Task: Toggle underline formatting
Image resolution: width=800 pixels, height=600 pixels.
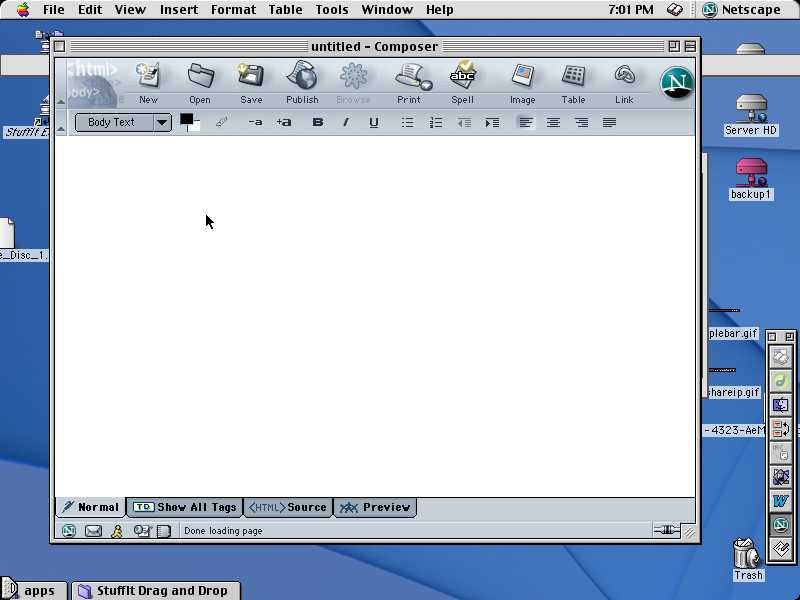Action: click(x=374, y=123)
